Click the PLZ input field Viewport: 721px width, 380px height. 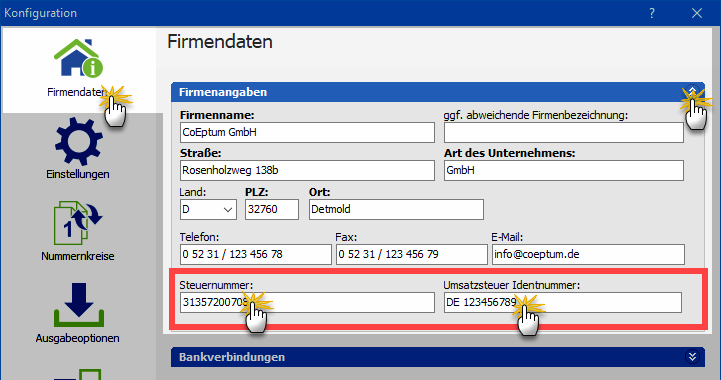click(272, 209)
